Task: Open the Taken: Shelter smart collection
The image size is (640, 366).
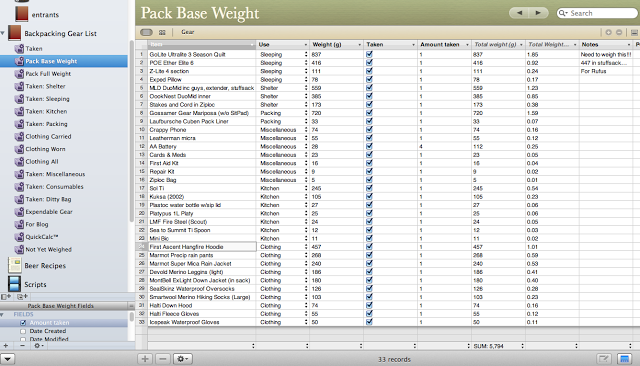Action: (x=45, y=87)
